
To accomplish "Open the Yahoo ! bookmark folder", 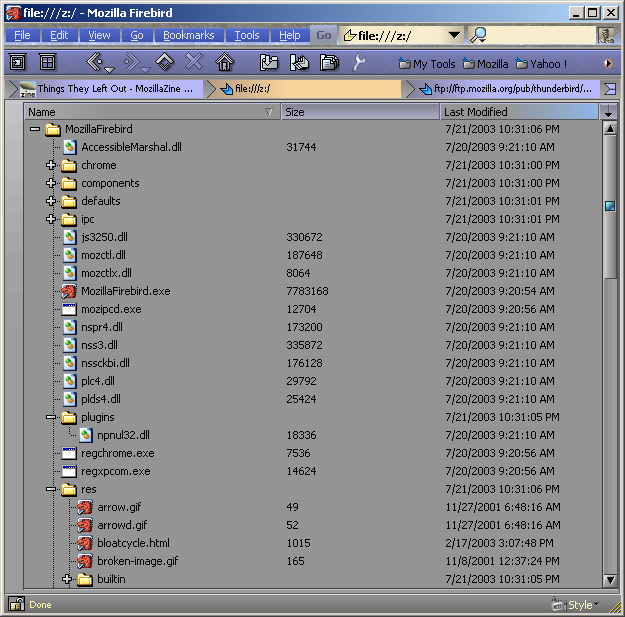I will coord(540,64).
